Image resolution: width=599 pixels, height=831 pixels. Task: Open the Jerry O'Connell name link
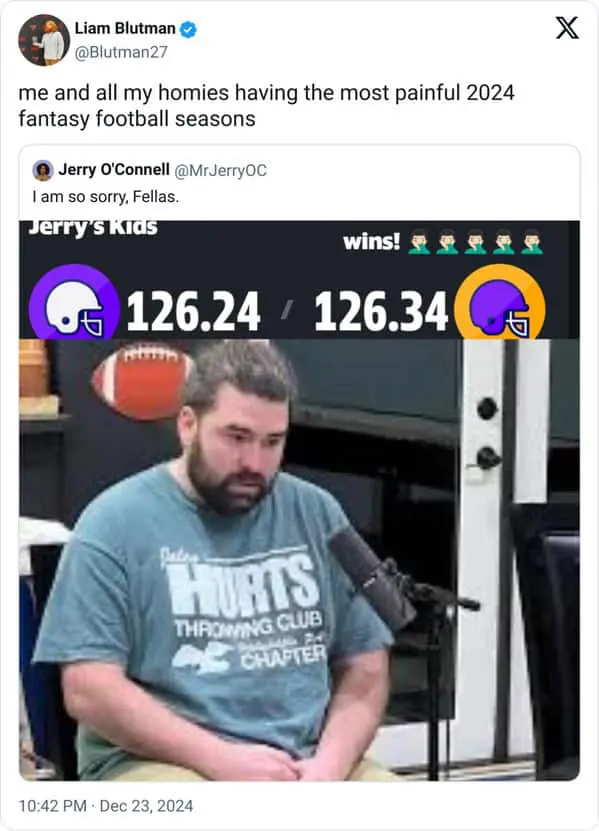(x=114, y=170)
